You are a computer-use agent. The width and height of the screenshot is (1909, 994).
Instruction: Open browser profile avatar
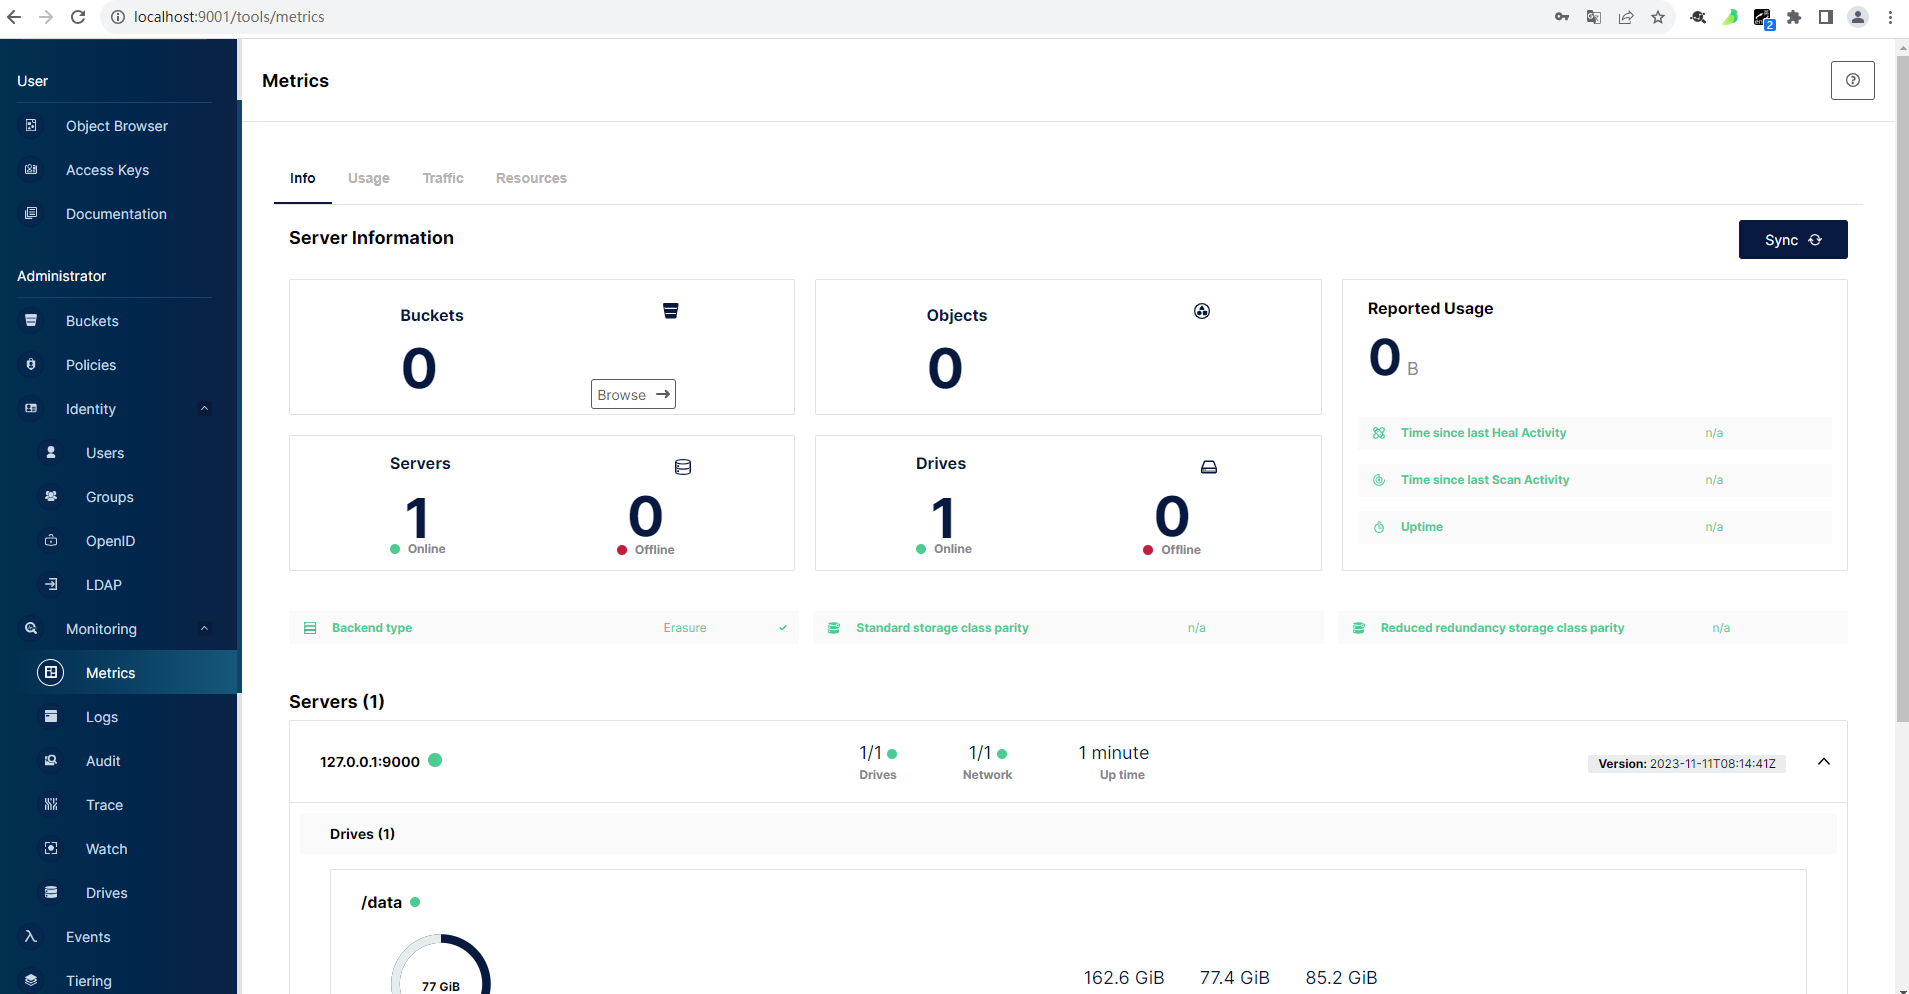1858,17
